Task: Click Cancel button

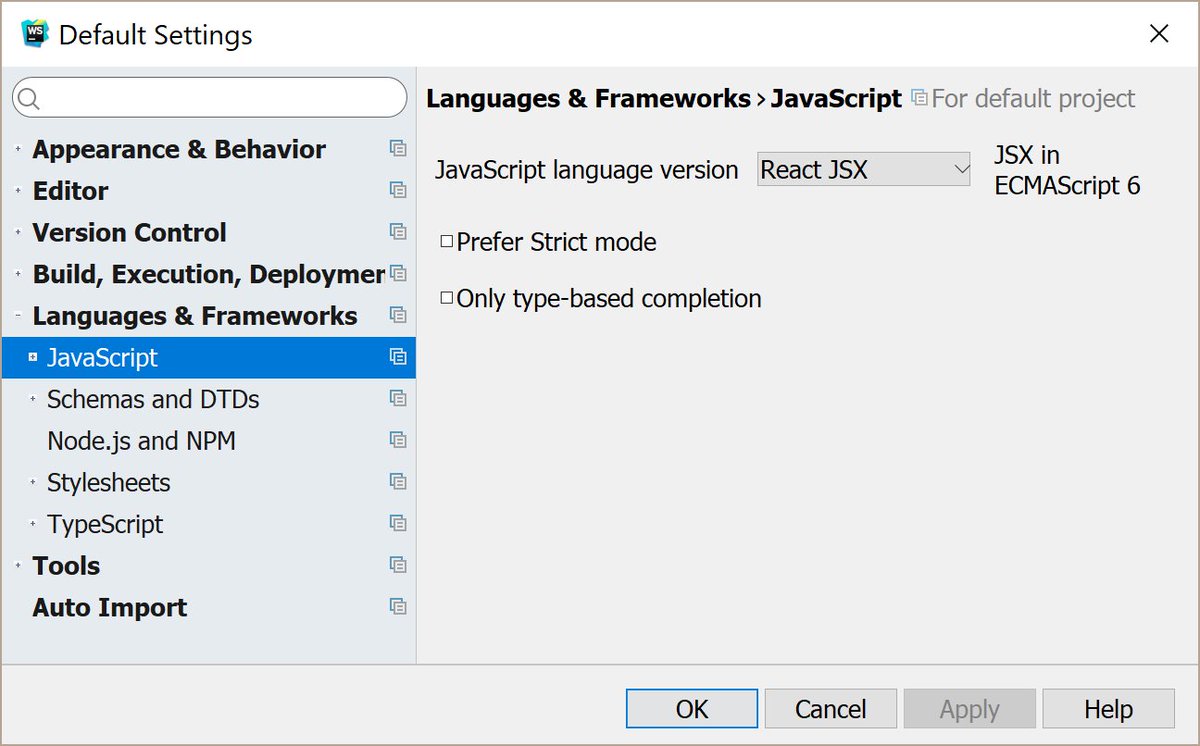Action: [830, 709]
